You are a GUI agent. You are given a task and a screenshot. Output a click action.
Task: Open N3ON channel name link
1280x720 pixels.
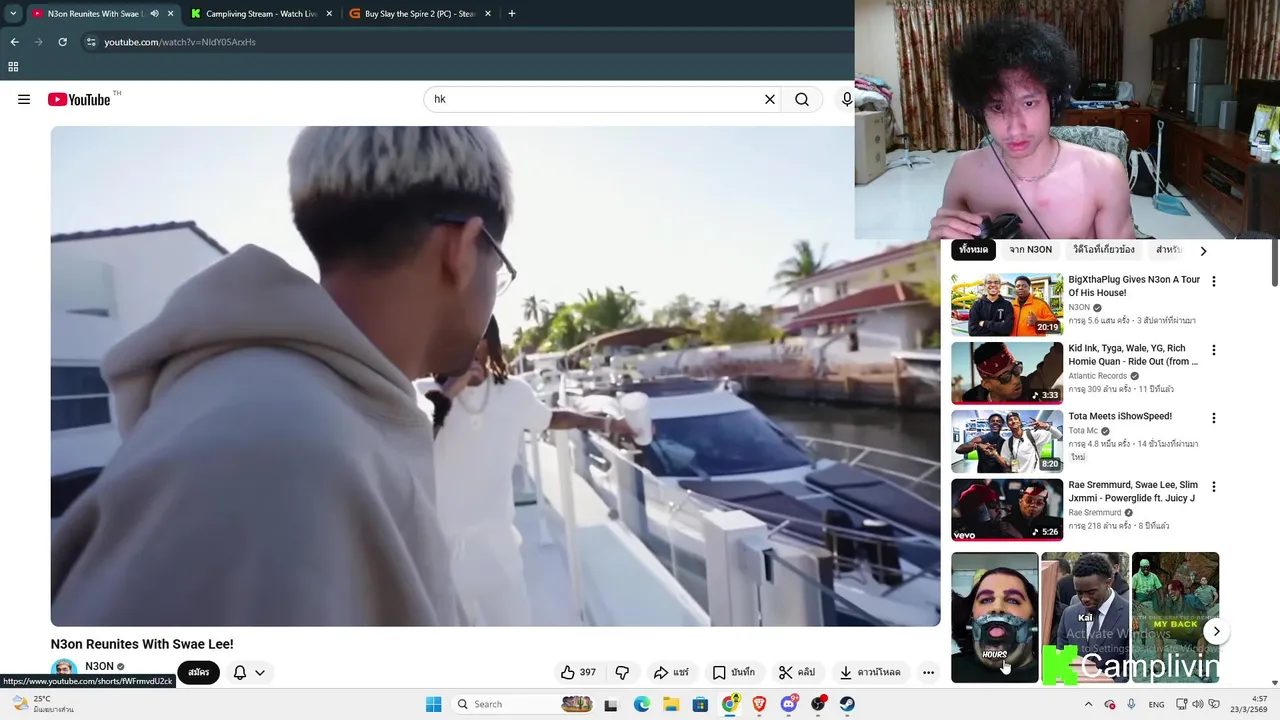[99, 666]
